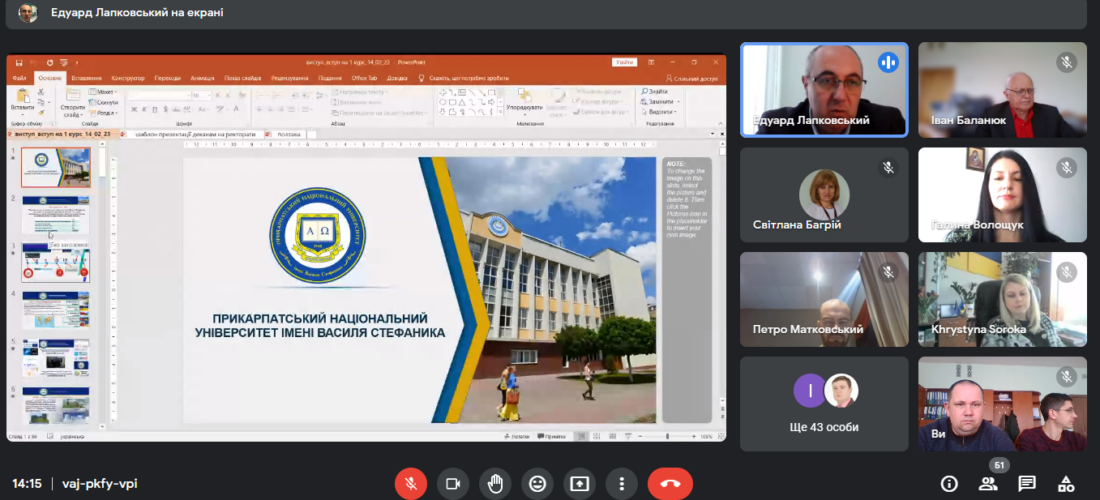The height and width of the screenshot is (500, 1100).
Task: Open the chat with everyone panel
Action: pos(1027,484)
